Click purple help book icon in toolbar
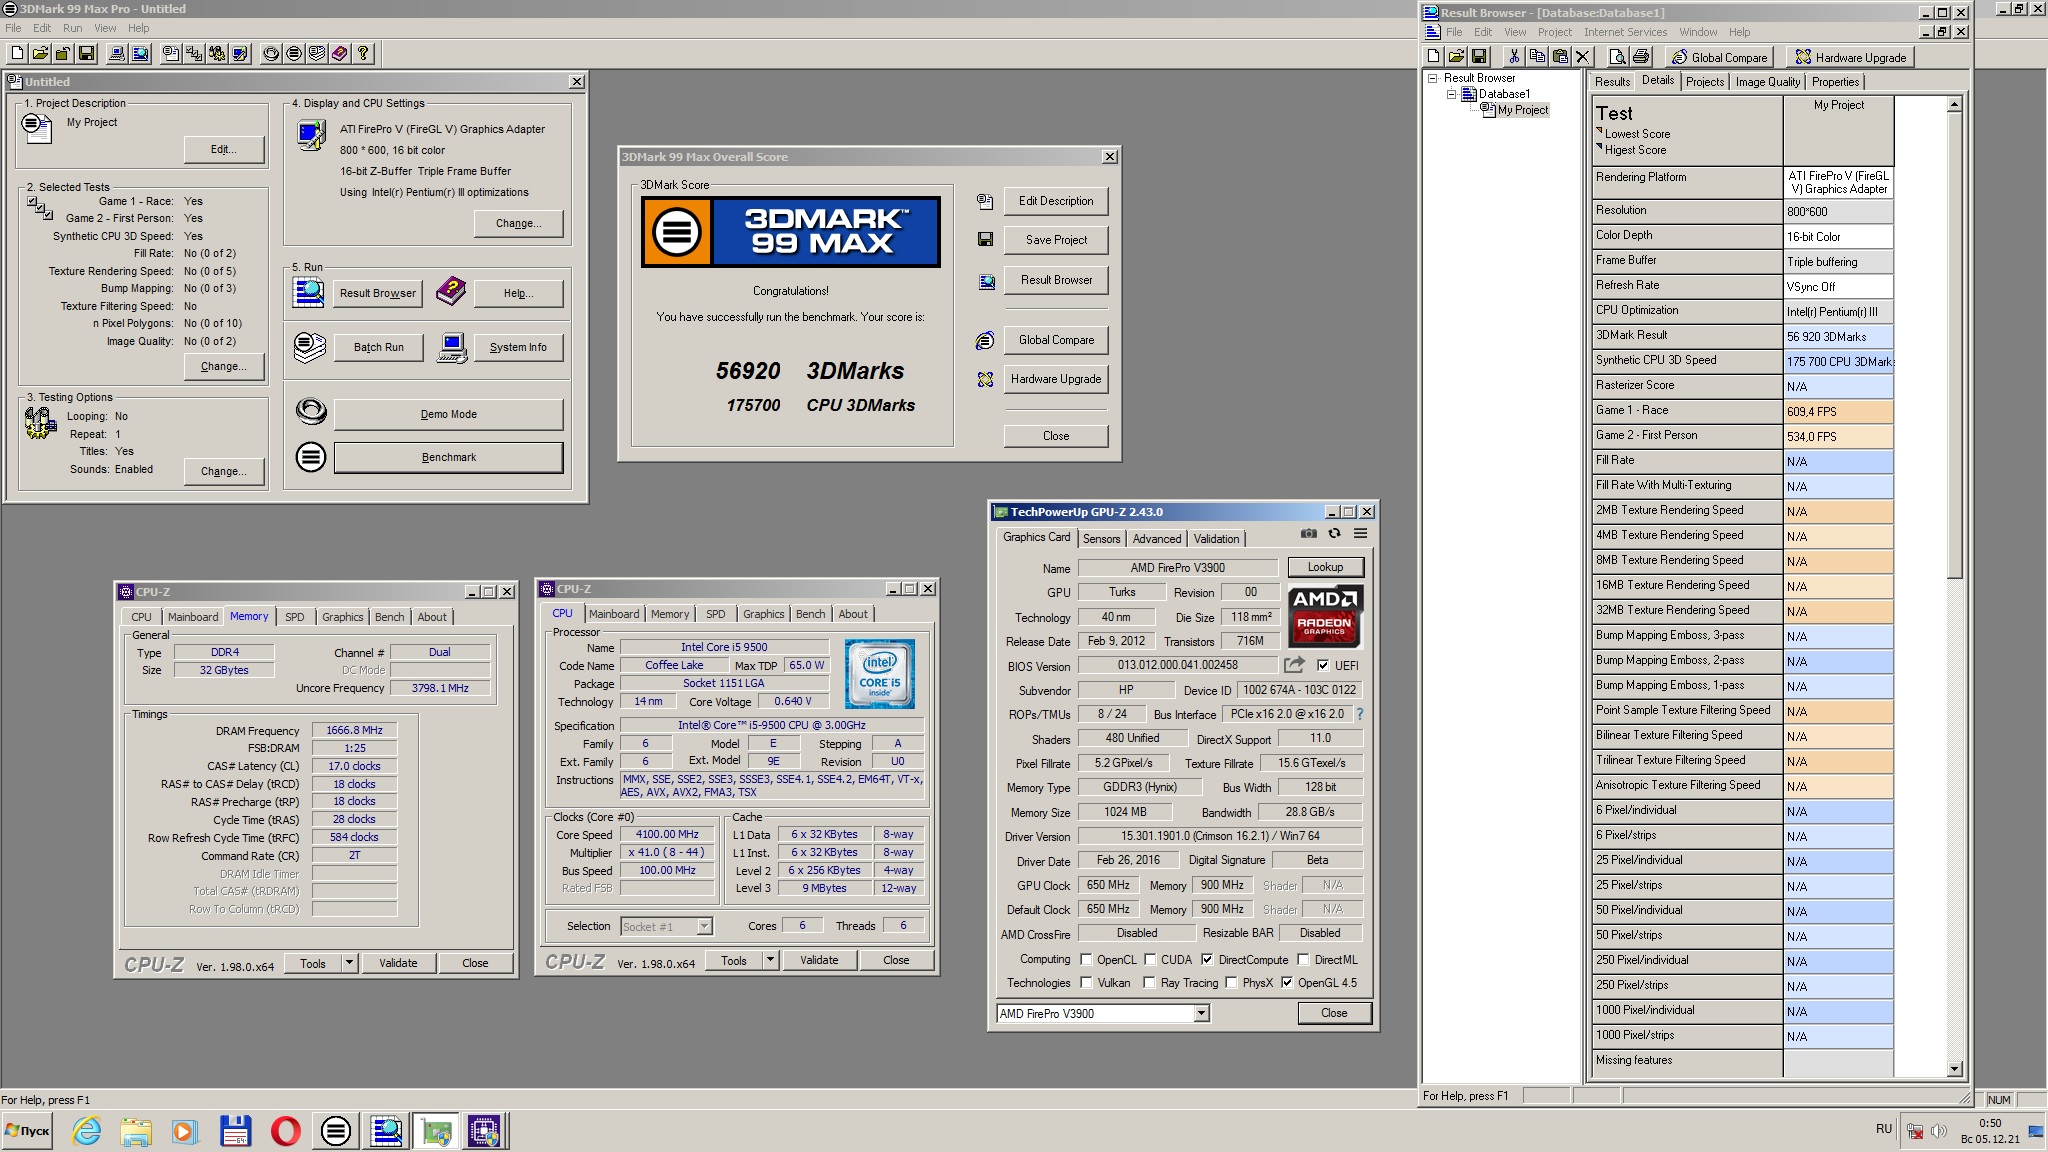Viewport: 2048px width, 1152px height. click(340, 54)
